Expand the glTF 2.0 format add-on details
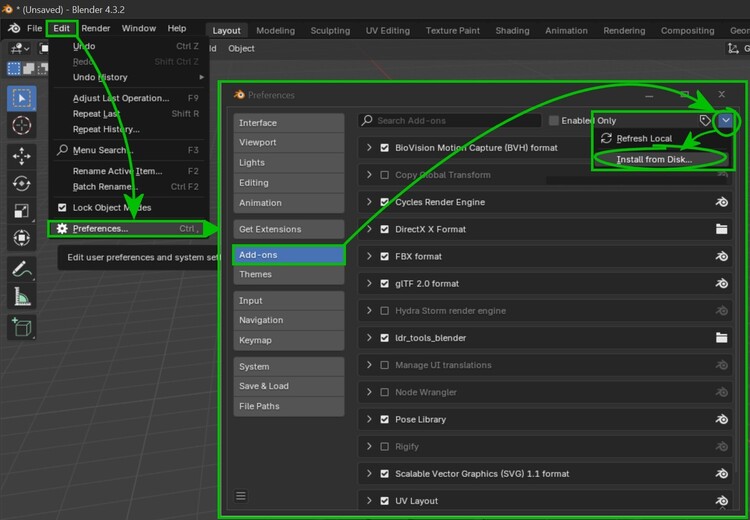Image resolution: width=750 pixels, height=520 pixels. pos(369,284)
